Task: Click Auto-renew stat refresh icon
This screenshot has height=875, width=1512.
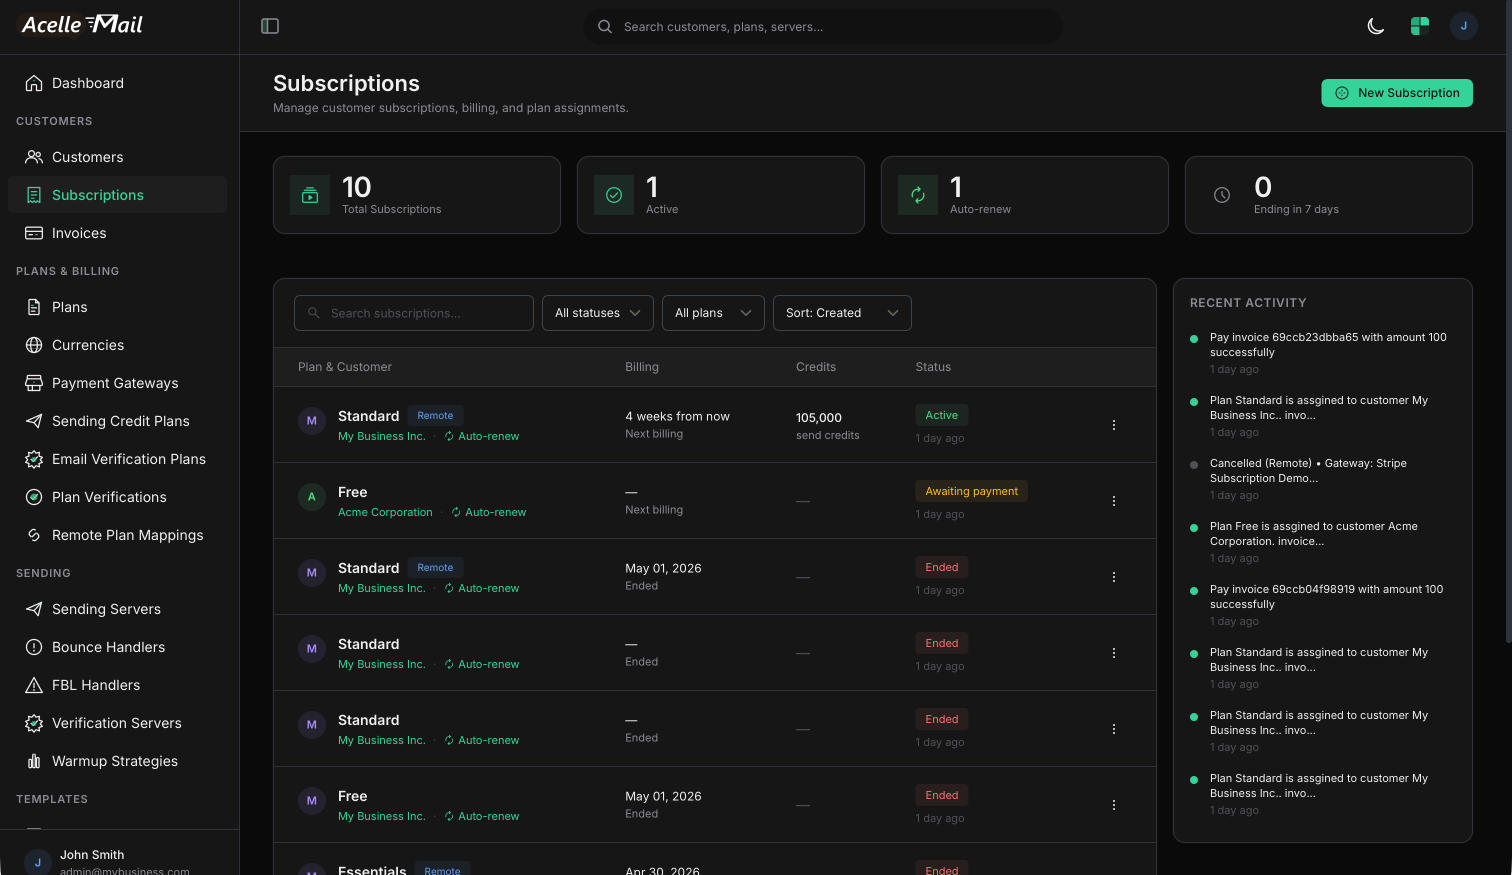Action: tap(918, 195)
